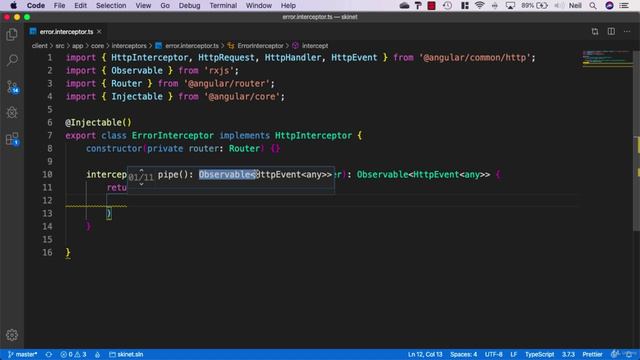
Task: Open the Manage gear at bottom of activity bar
Action: [x=12, y=335]
